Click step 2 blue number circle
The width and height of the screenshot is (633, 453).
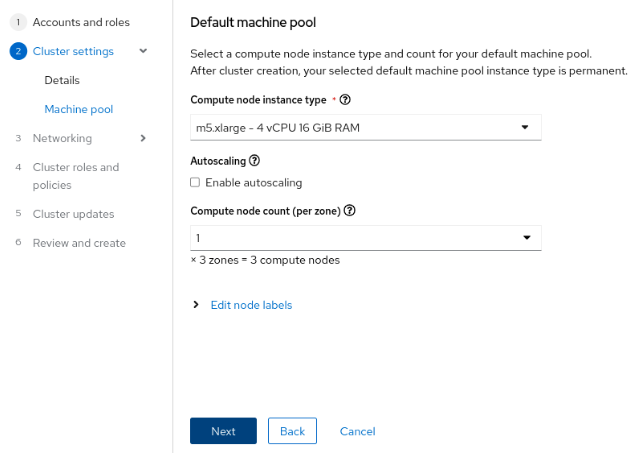click(18, 51)
